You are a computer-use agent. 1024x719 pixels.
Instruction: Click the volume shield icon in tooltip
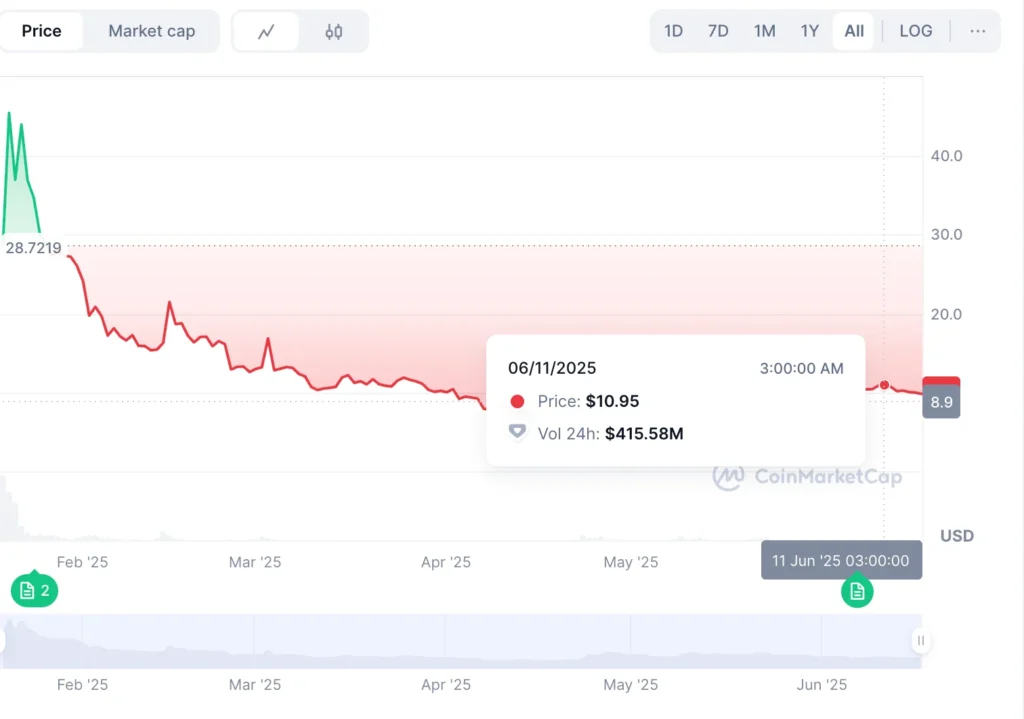click(517, 432)
